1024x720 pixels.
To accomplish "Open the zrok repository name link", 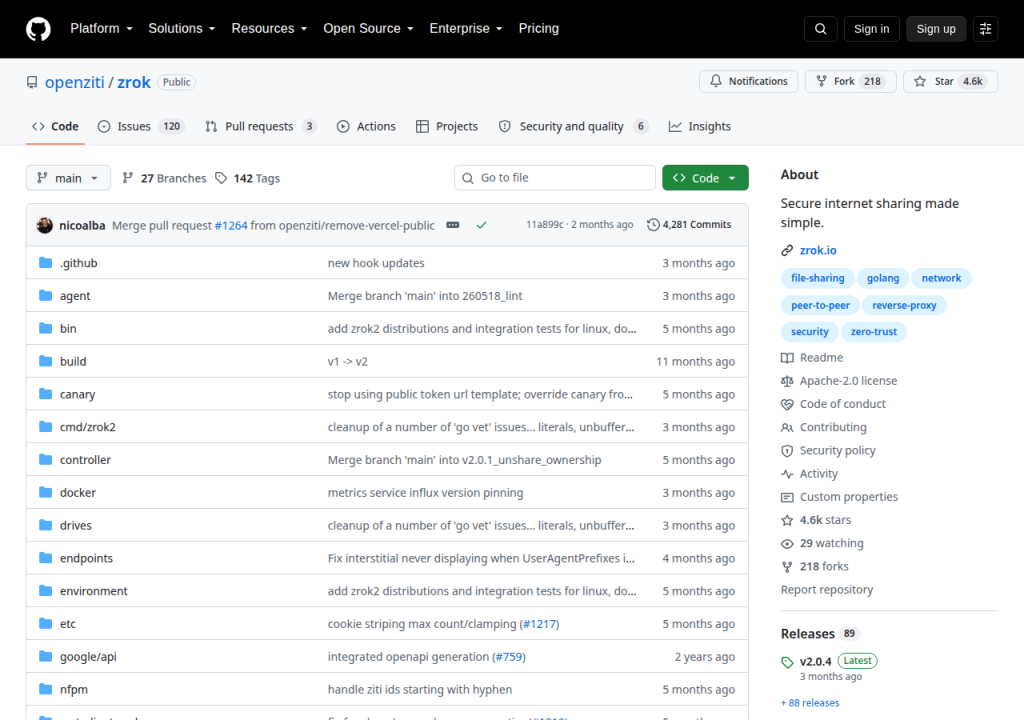I will click(134, 82).
